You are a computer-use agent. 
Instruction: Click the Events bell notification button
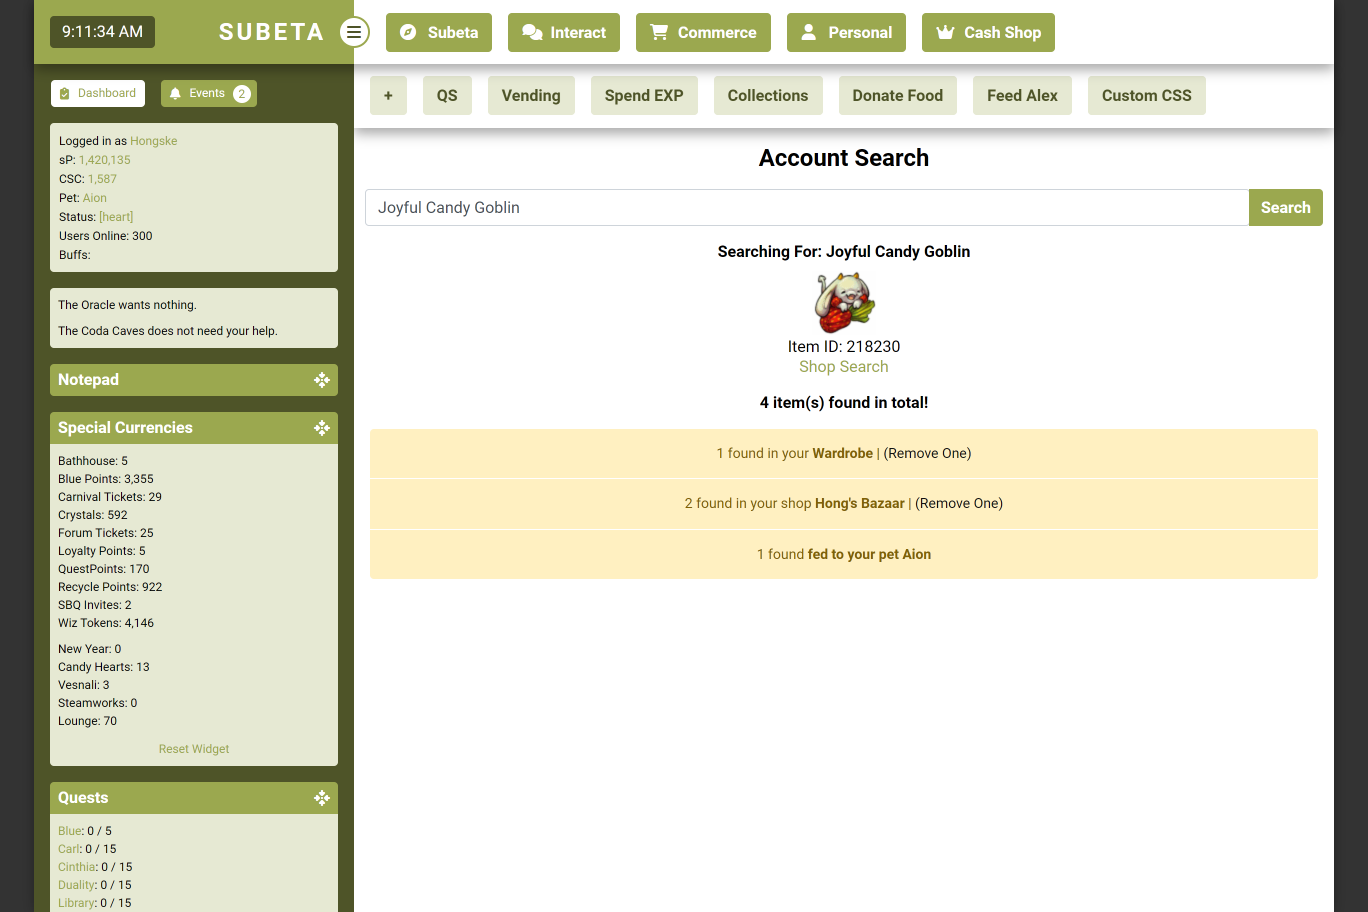coord(209,93)
